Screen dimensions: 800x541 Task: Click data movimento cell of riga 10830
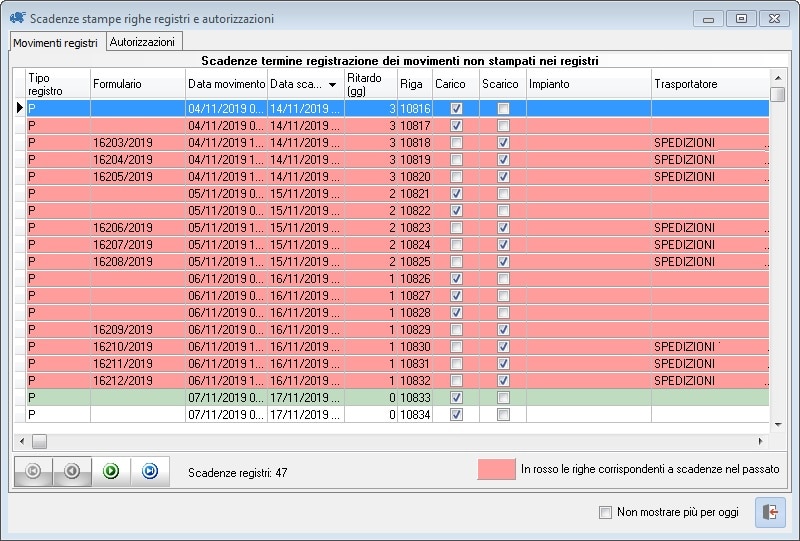coord(227,347)
